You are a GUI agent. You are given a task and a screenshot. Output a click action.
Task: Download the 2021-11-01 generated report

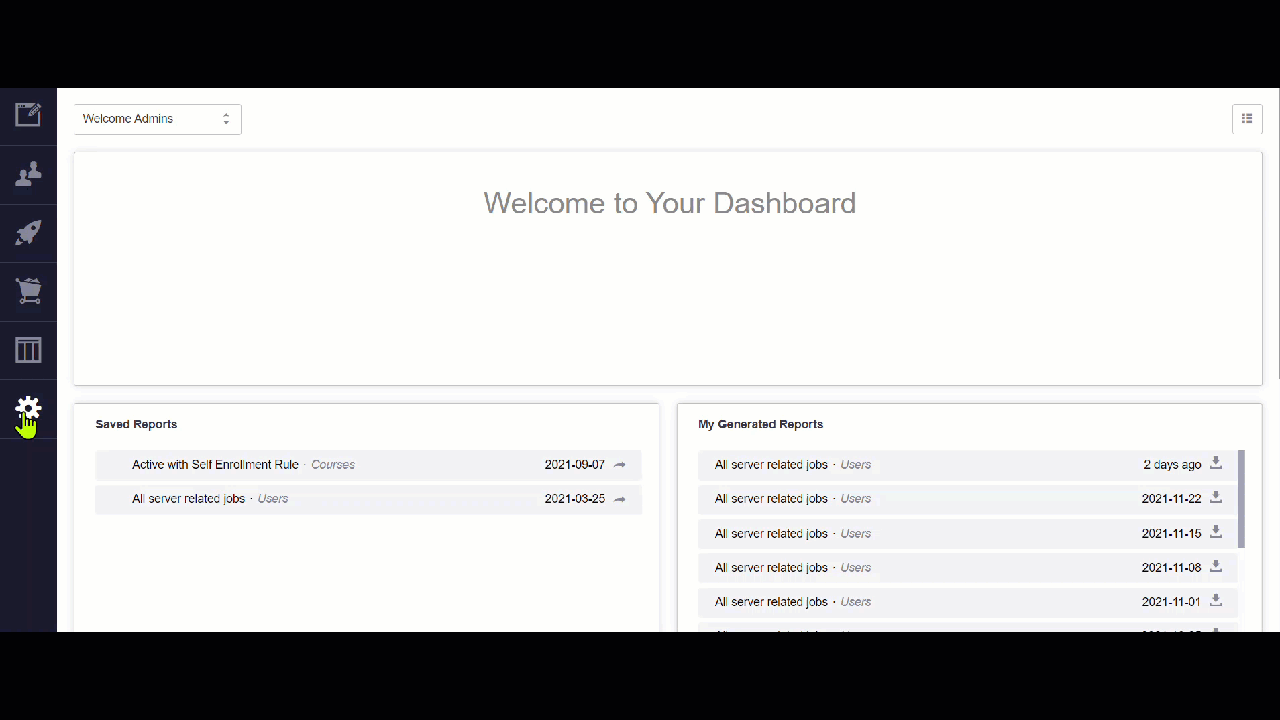pos(1216,600)
